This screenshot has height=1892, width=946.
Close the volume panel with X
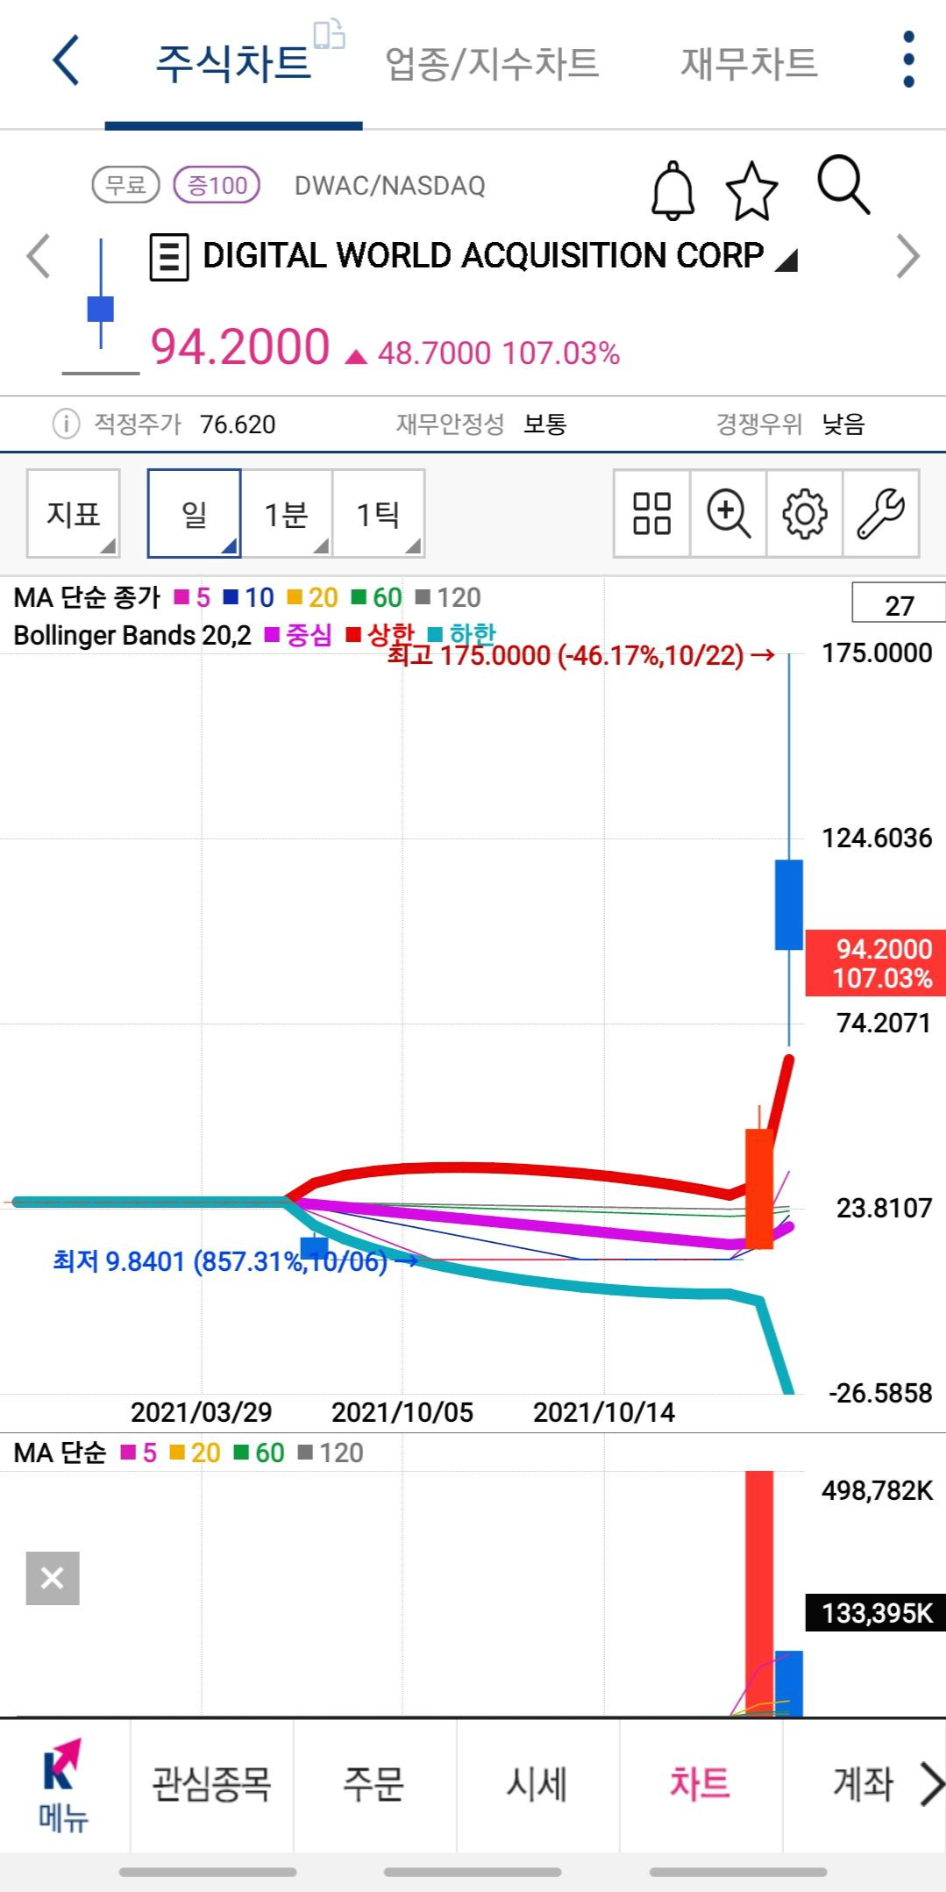[52, 1578]
